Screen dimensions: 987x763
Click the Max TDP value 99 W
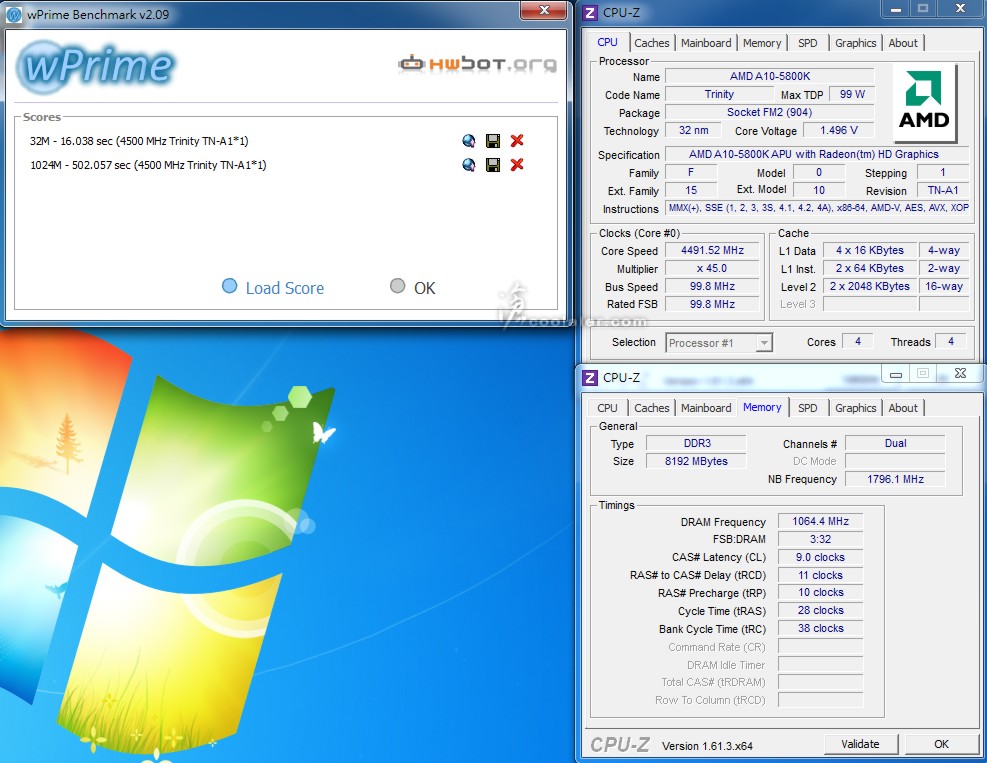852,94
